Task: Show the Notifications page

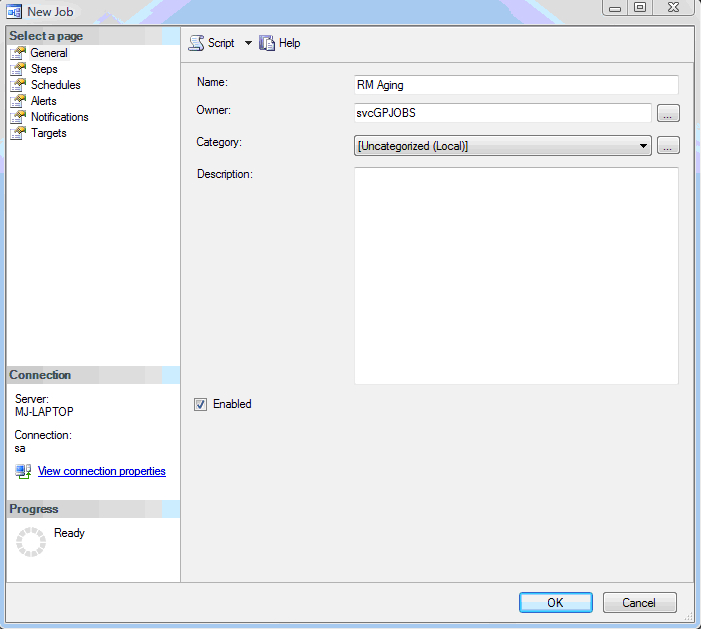Action: (x=59, y=117)
